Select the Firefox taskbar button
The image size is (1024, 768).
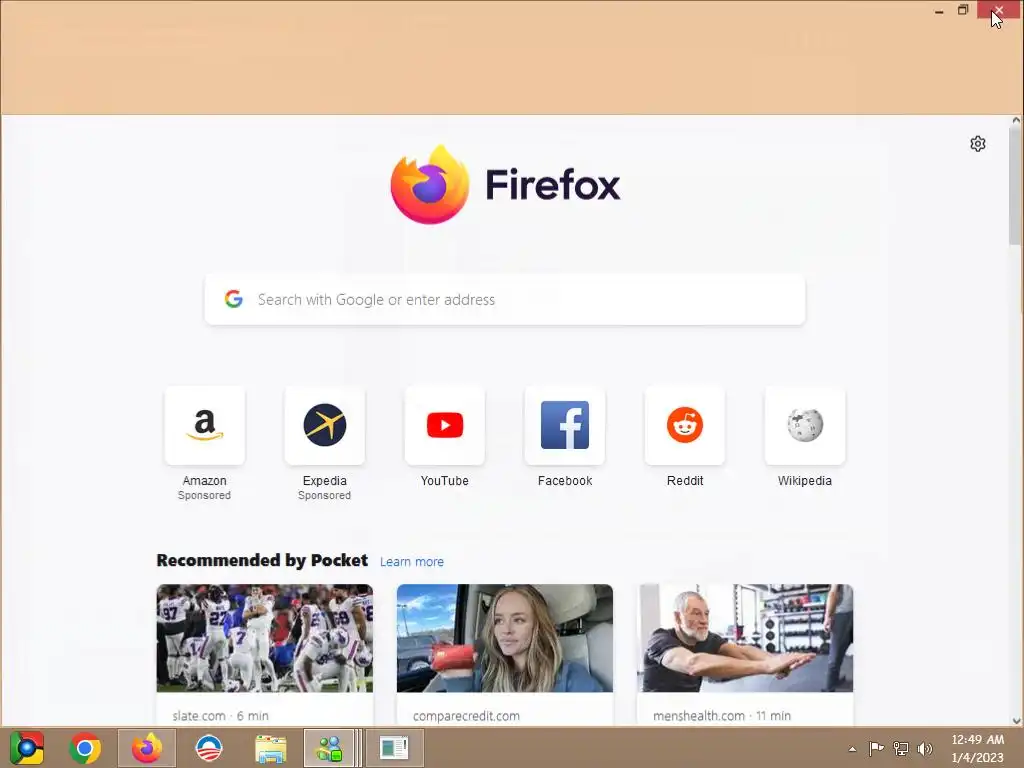pyautogui.click(x=146, y=748)
